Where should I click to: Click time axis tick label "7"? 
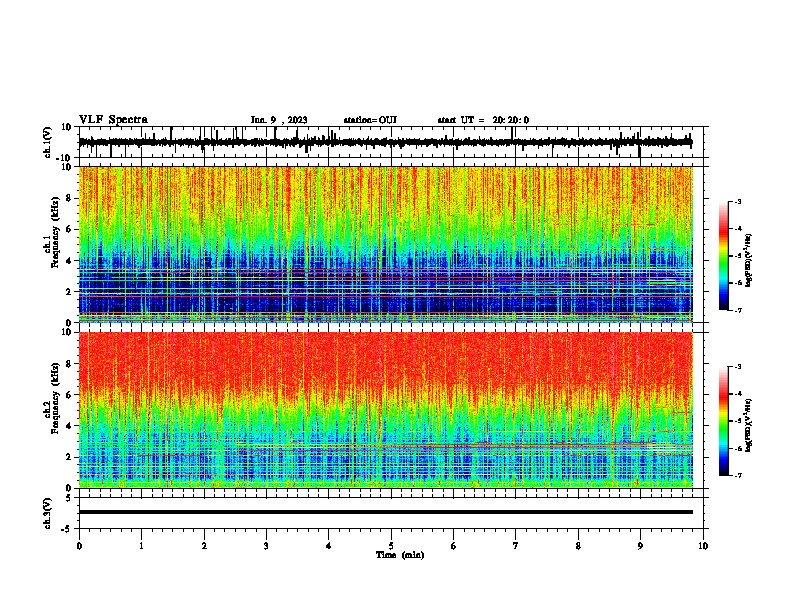pos(516,546)
